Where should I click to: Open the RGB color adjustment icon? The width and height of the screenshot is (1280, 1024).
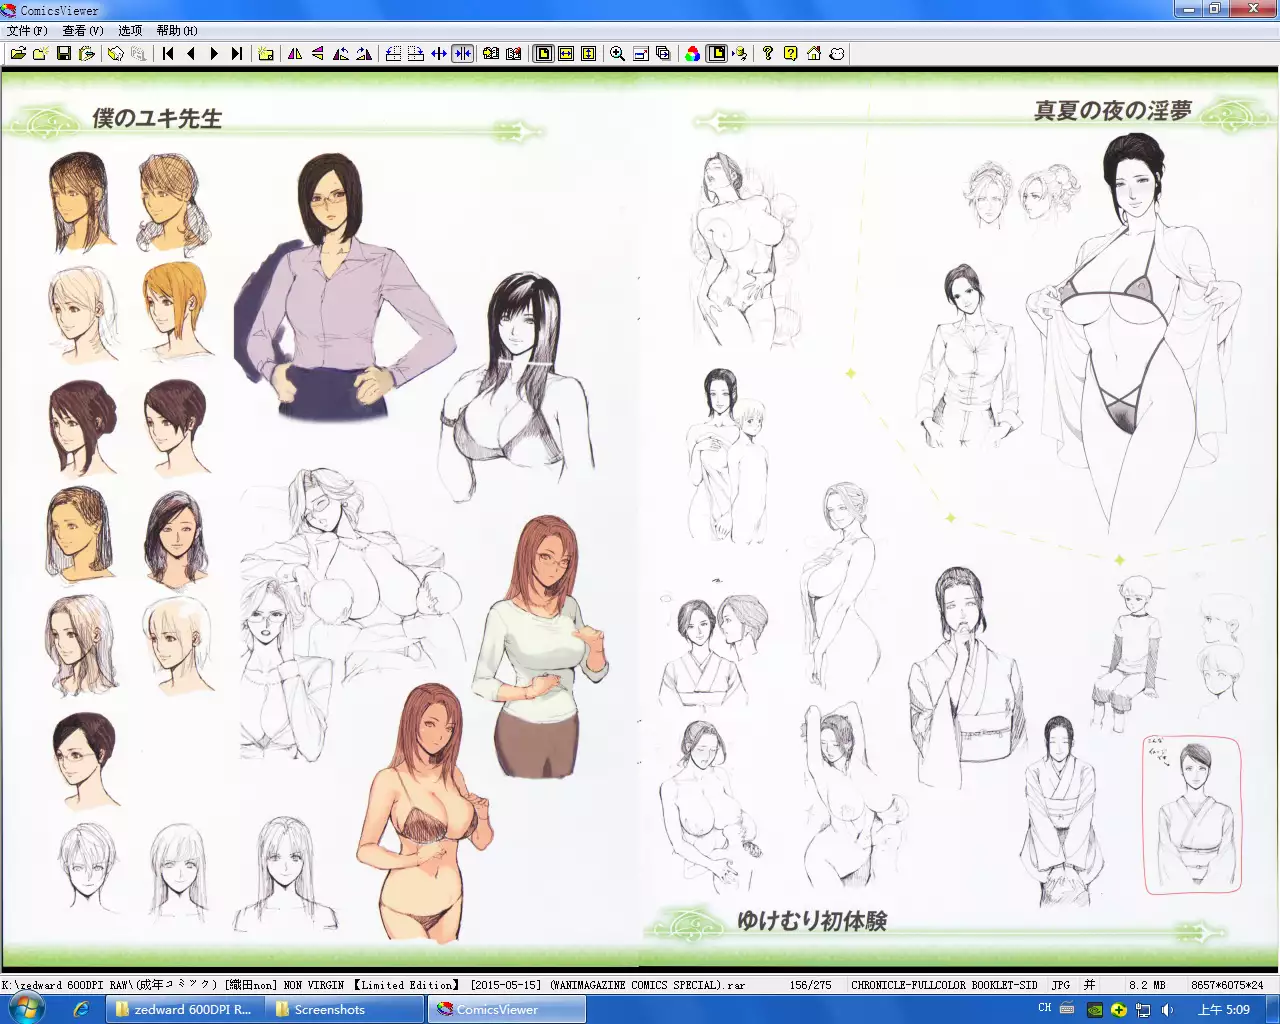(x=692, y=54)
